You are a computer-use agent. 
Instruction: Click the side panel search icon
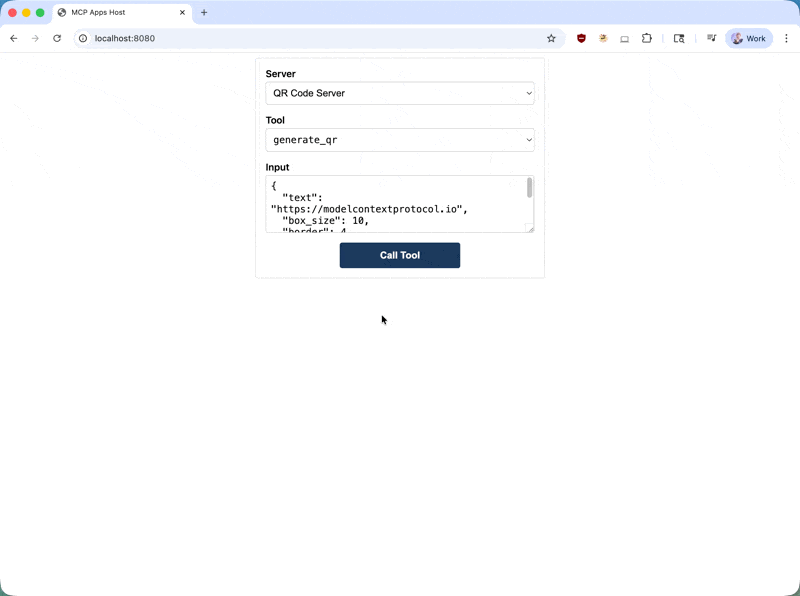(679, 38)
